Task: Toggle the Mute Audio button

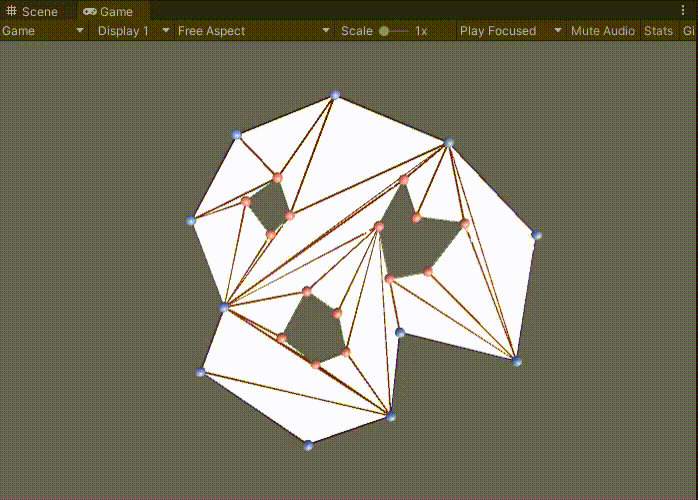Action: pyautogui.click(x=603, y=31)
